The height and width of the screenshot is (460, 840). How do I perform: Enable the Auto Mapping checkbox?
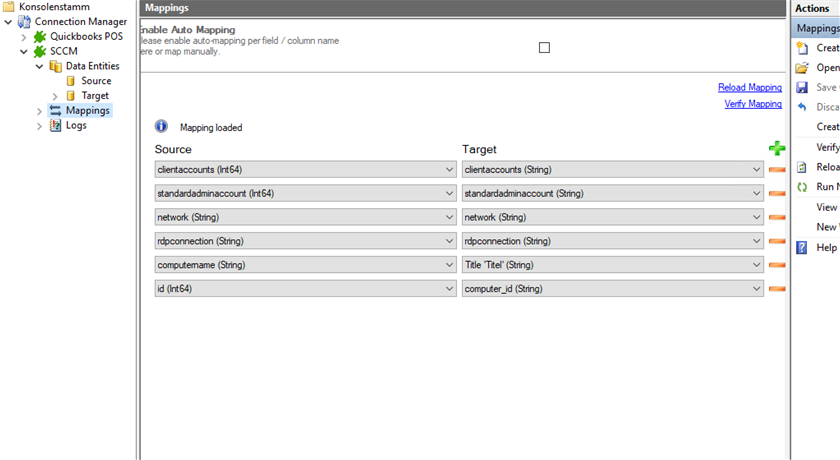coord(544,47)
